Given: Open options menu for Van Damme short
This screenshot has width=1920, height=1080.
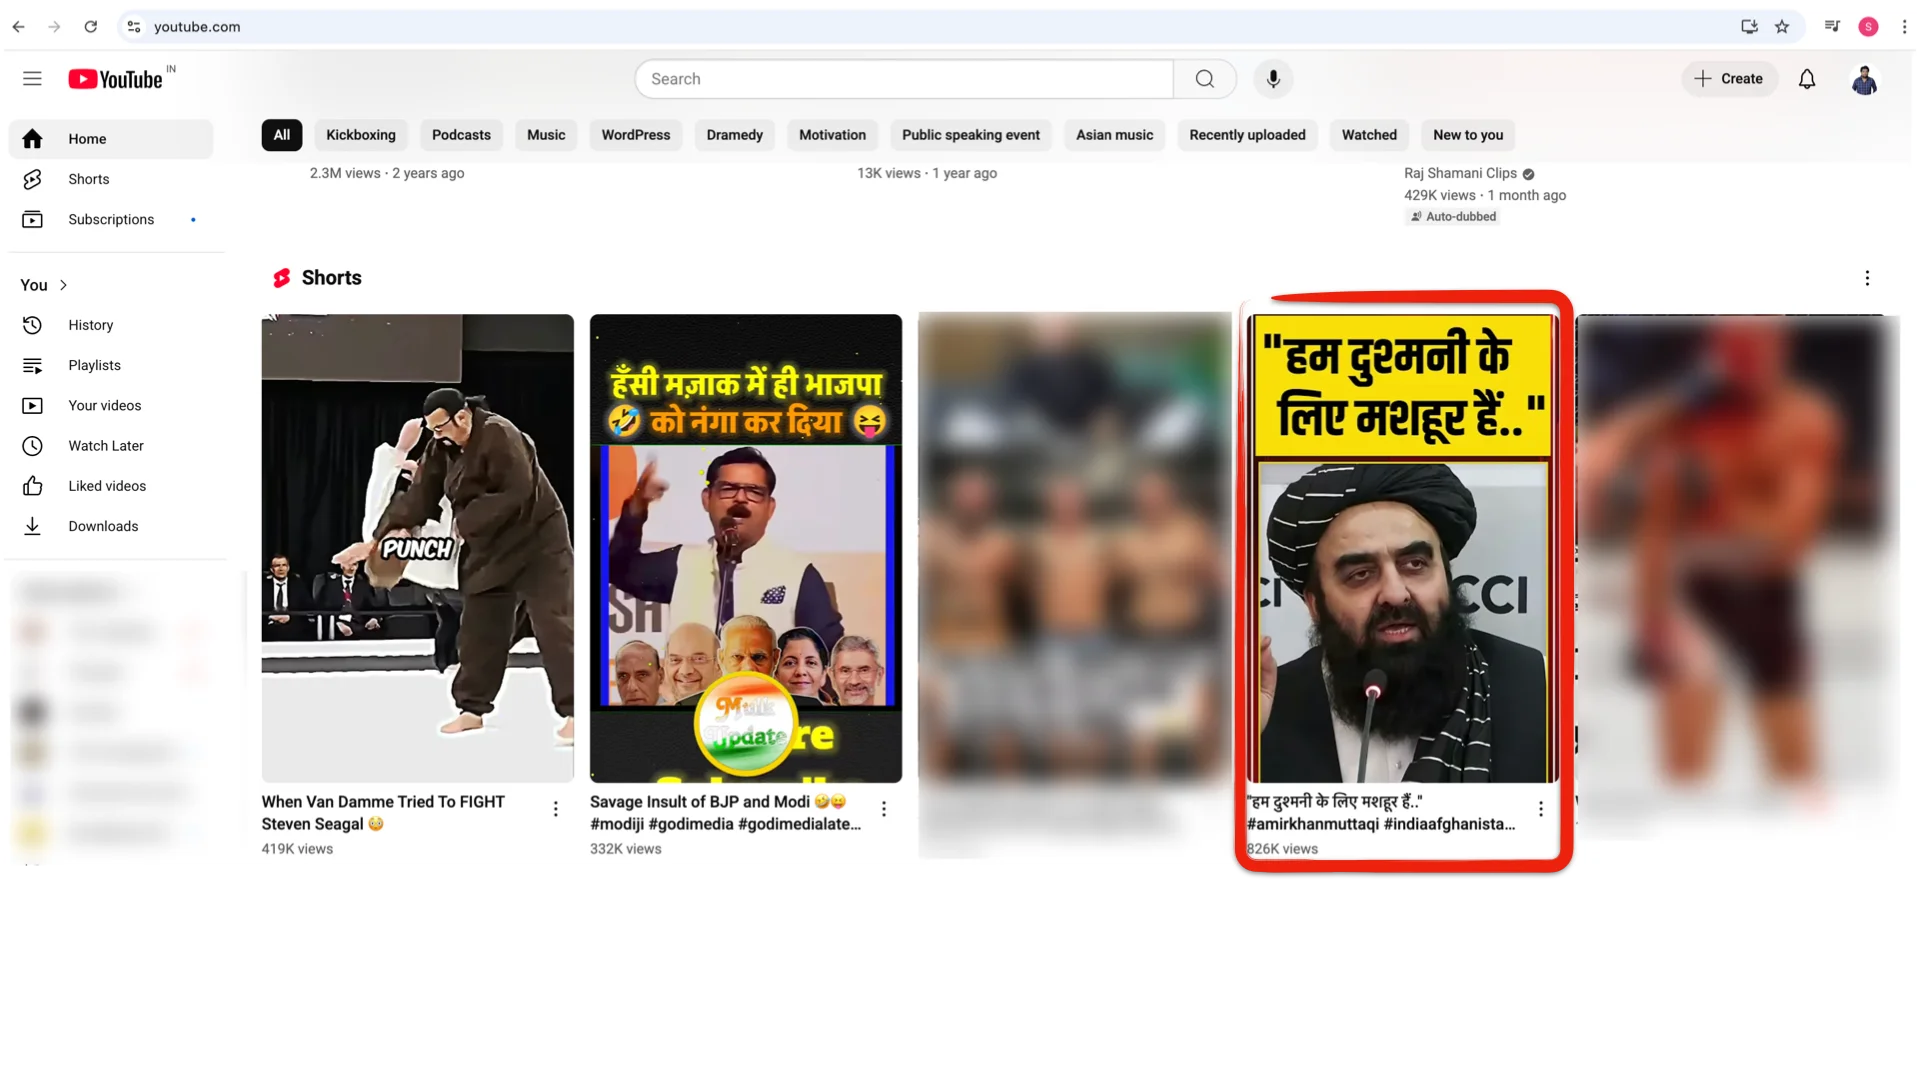Looking at the screenshot, I should tap(556, 809).
